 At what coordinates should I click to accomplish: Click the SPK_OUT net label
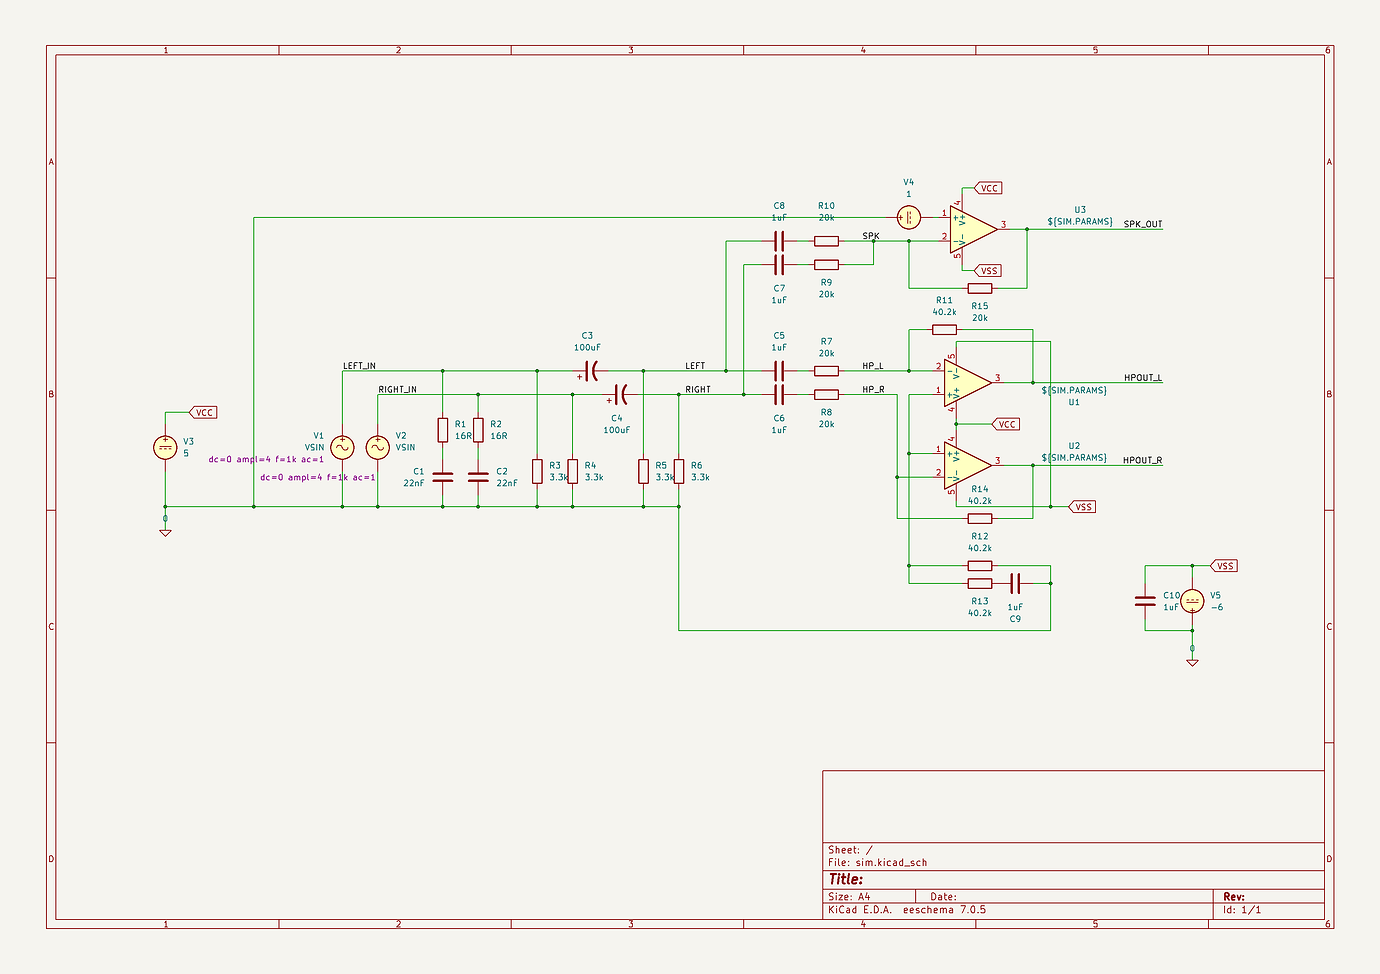click(1141, 225)
